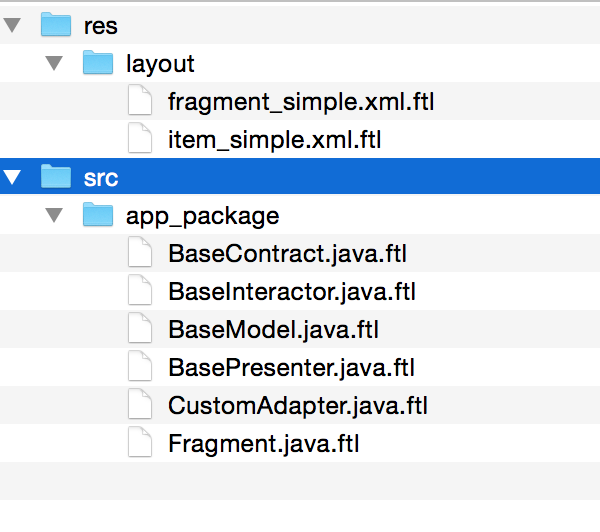The width and height of the screenshot is (600, 532).
Task: Collapse the layout folder disclosure triangle
Action: 56,63
